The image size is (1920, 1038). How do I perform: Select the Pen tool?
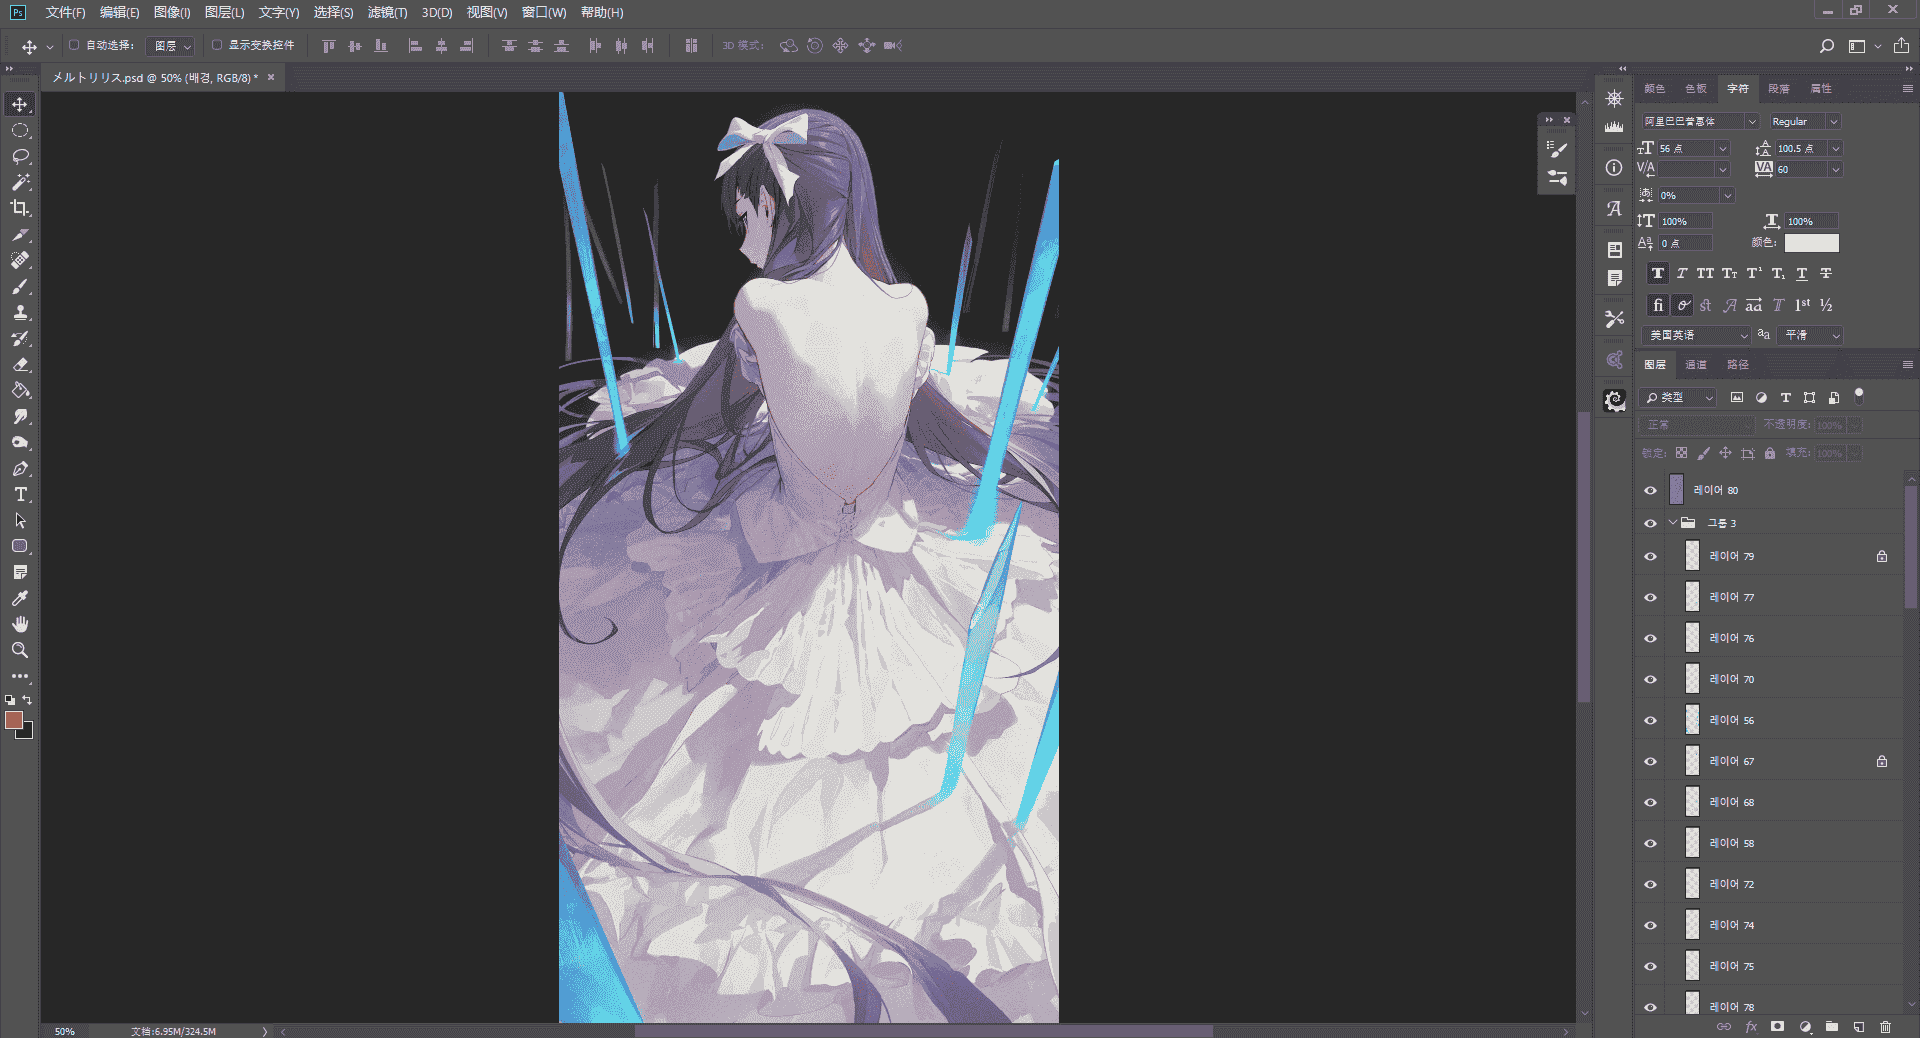(x=20, y=468)
